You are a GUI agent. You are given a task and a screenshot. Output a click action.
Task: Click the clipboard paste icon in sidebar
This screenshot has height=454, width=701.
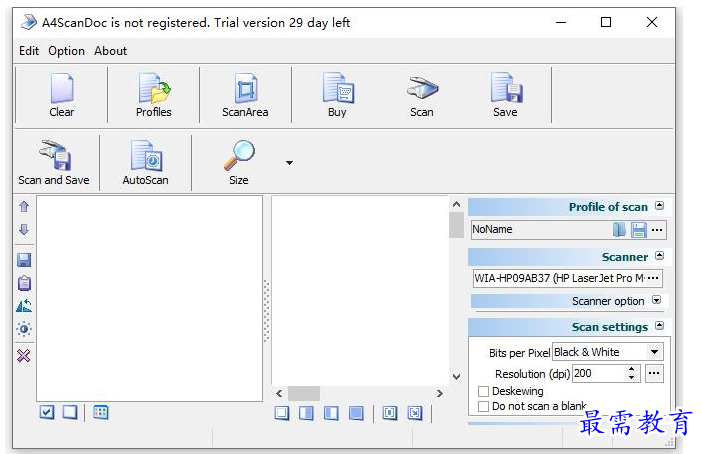(24, 283)
